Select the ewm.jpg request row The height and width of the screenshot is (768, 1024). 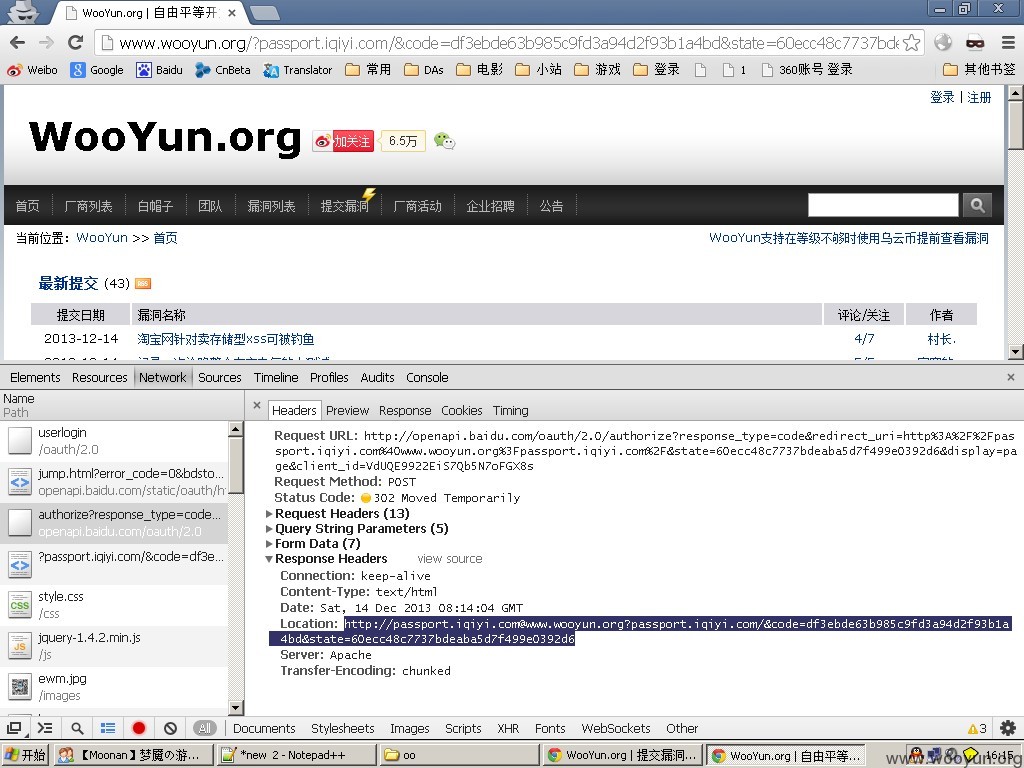tap(114, 687)
